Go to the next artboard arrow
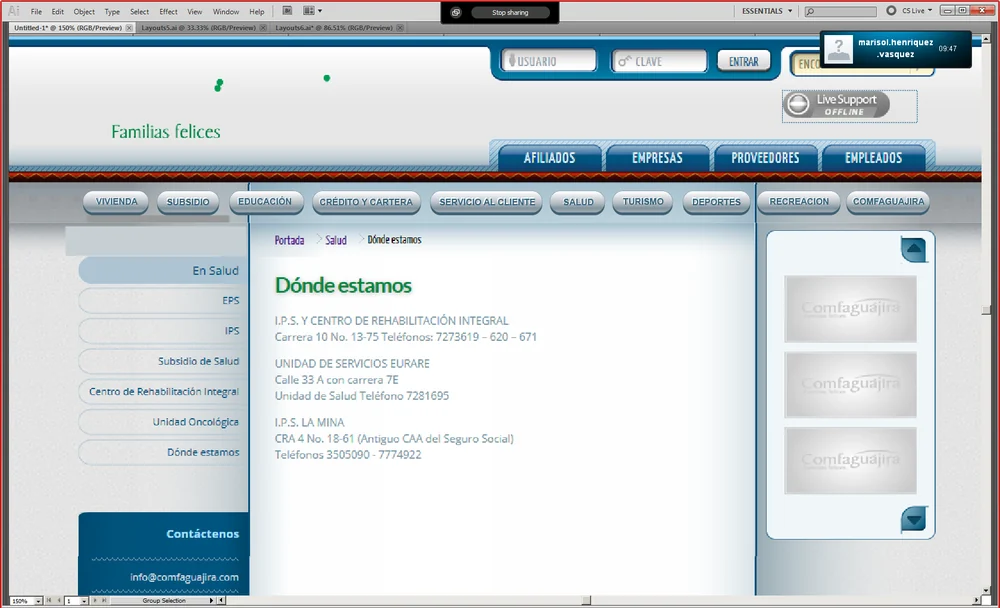The width and height of the screenshot is (1000, 608). [x=95, y=600]
